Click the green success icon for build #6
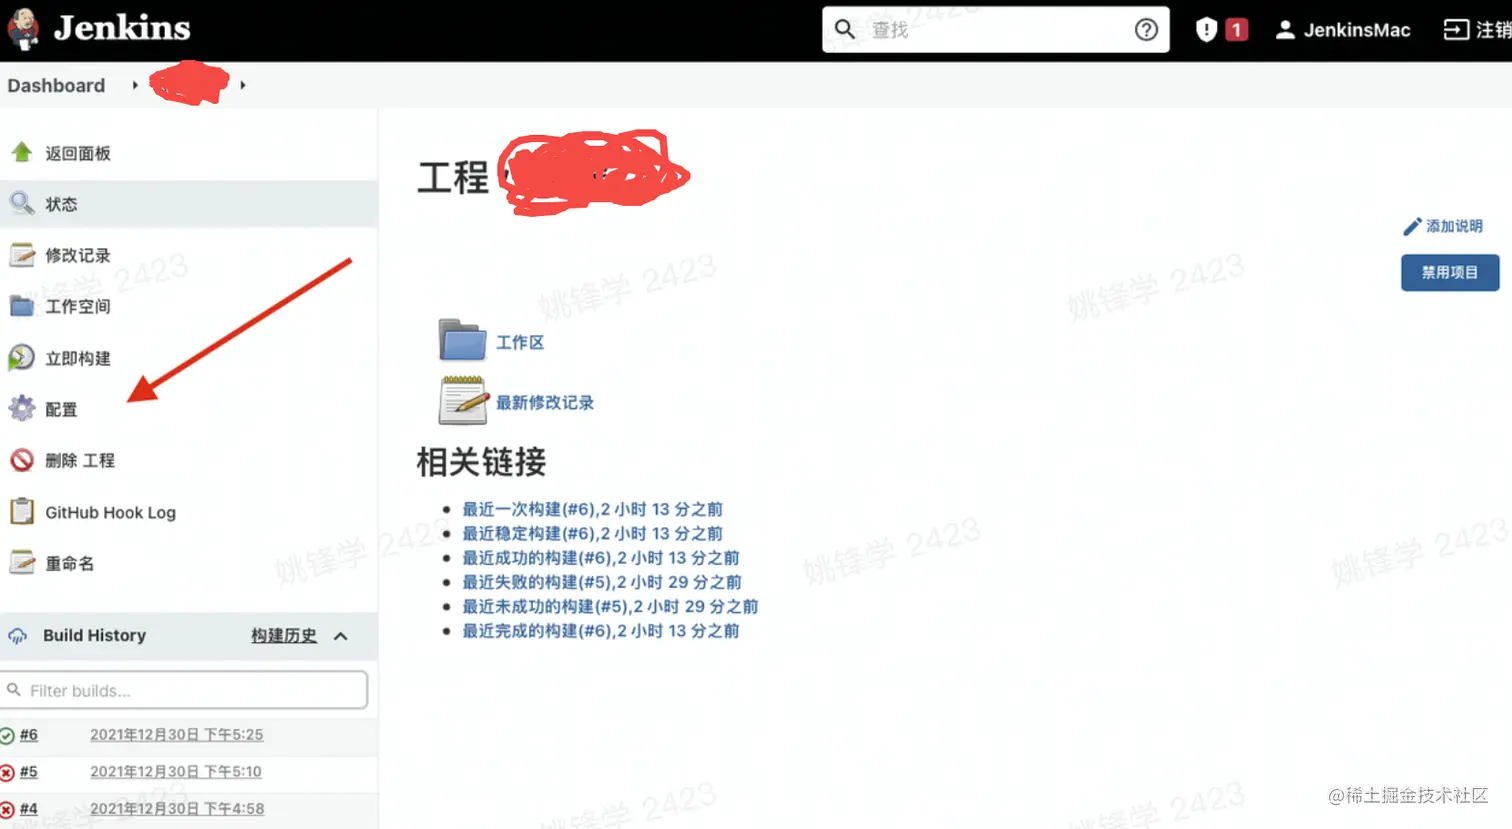 click(x=7, y=736)
